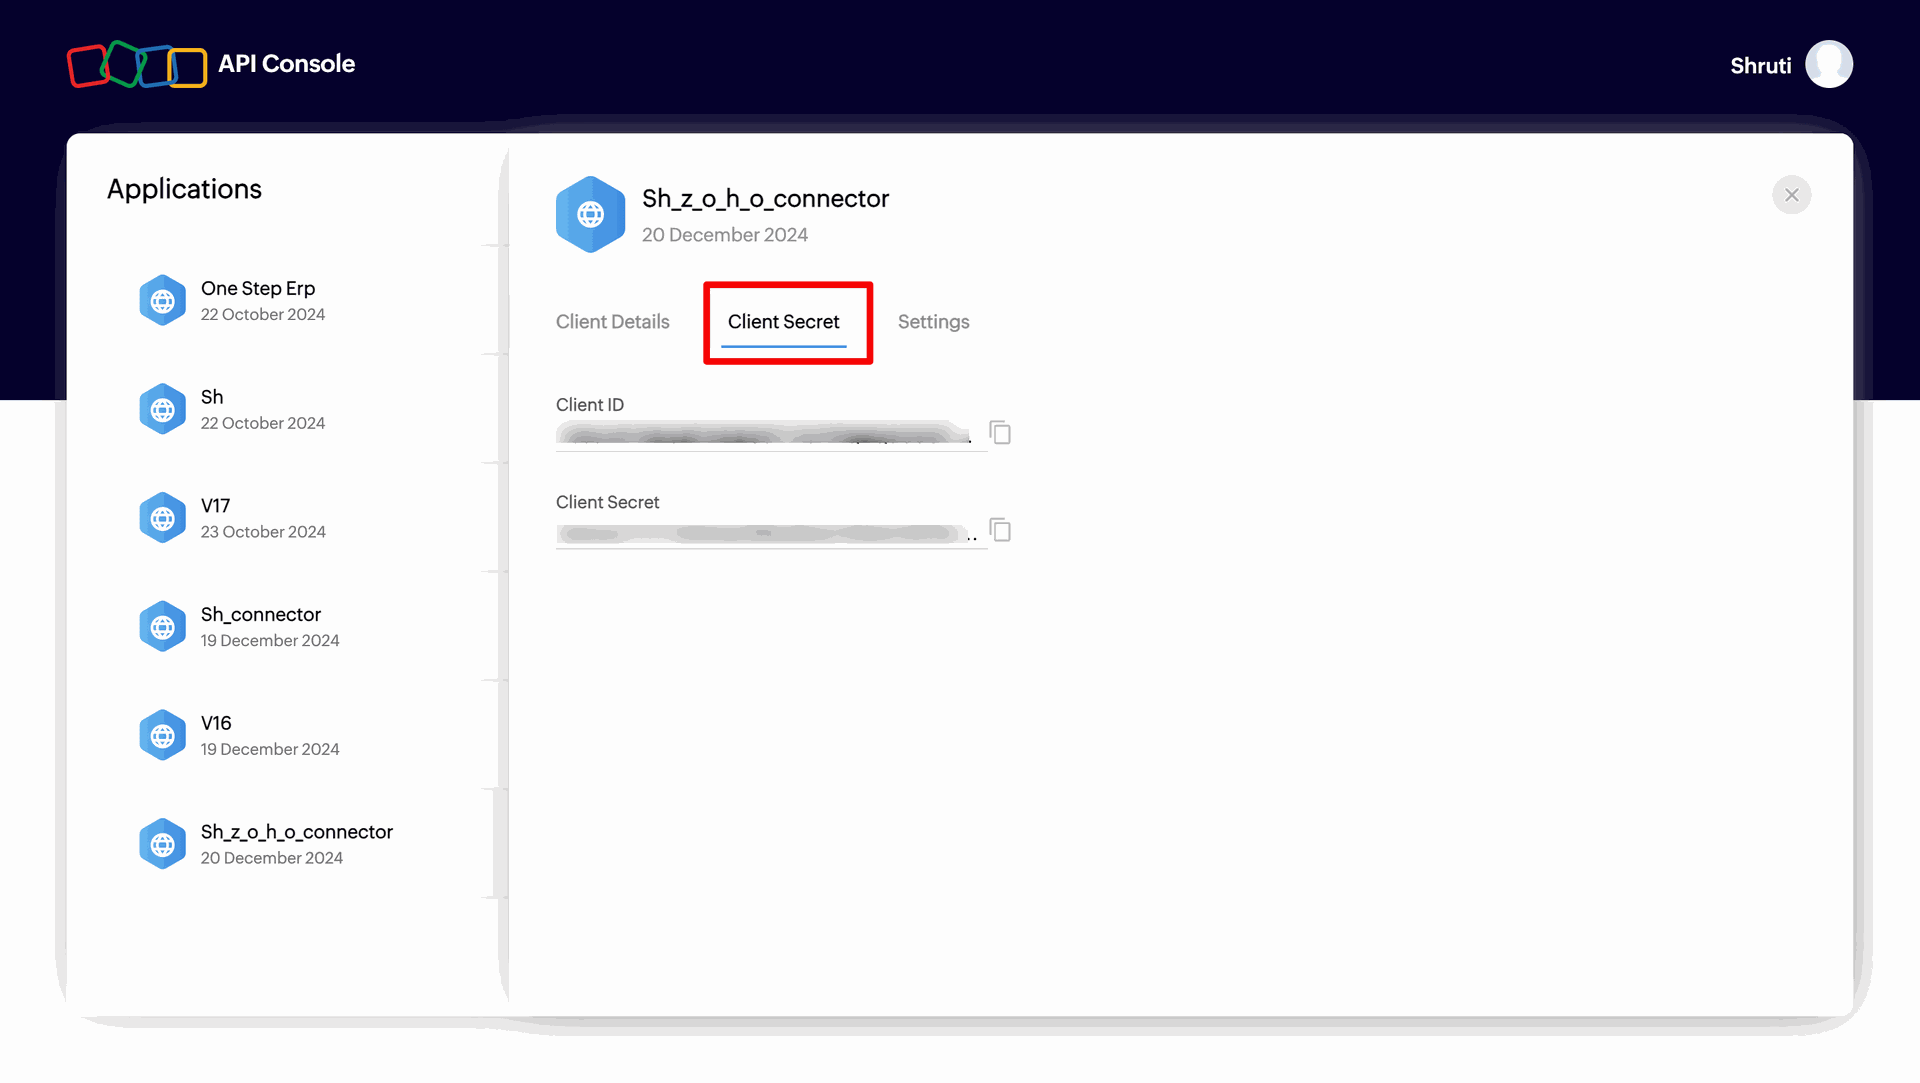1920x1083 pixels.
Task: Copy the Client ID value
Action: (1000, 432)
